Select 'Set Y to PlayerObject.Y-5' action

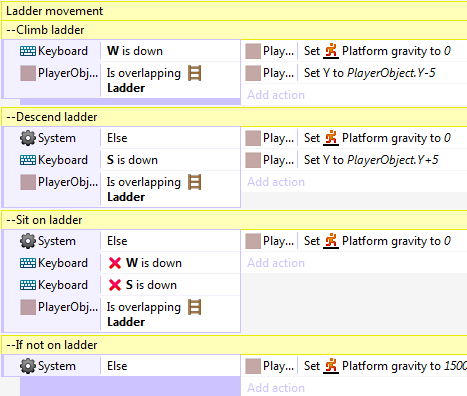pyautogui.click(x=370, y=73)
